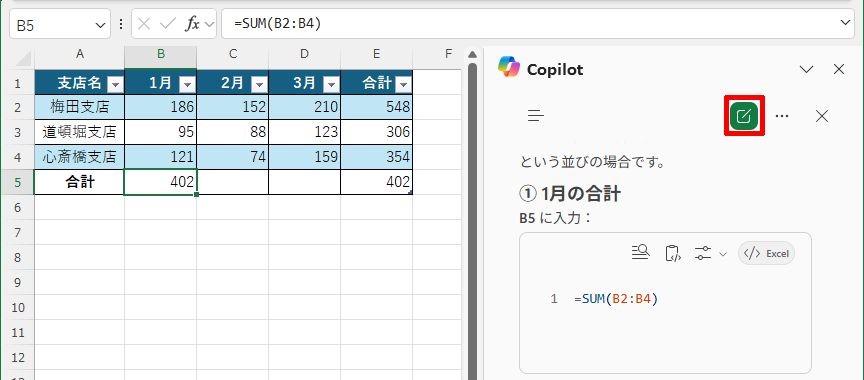Click the =SUM(B2:B4) code line

coord(616,300)
